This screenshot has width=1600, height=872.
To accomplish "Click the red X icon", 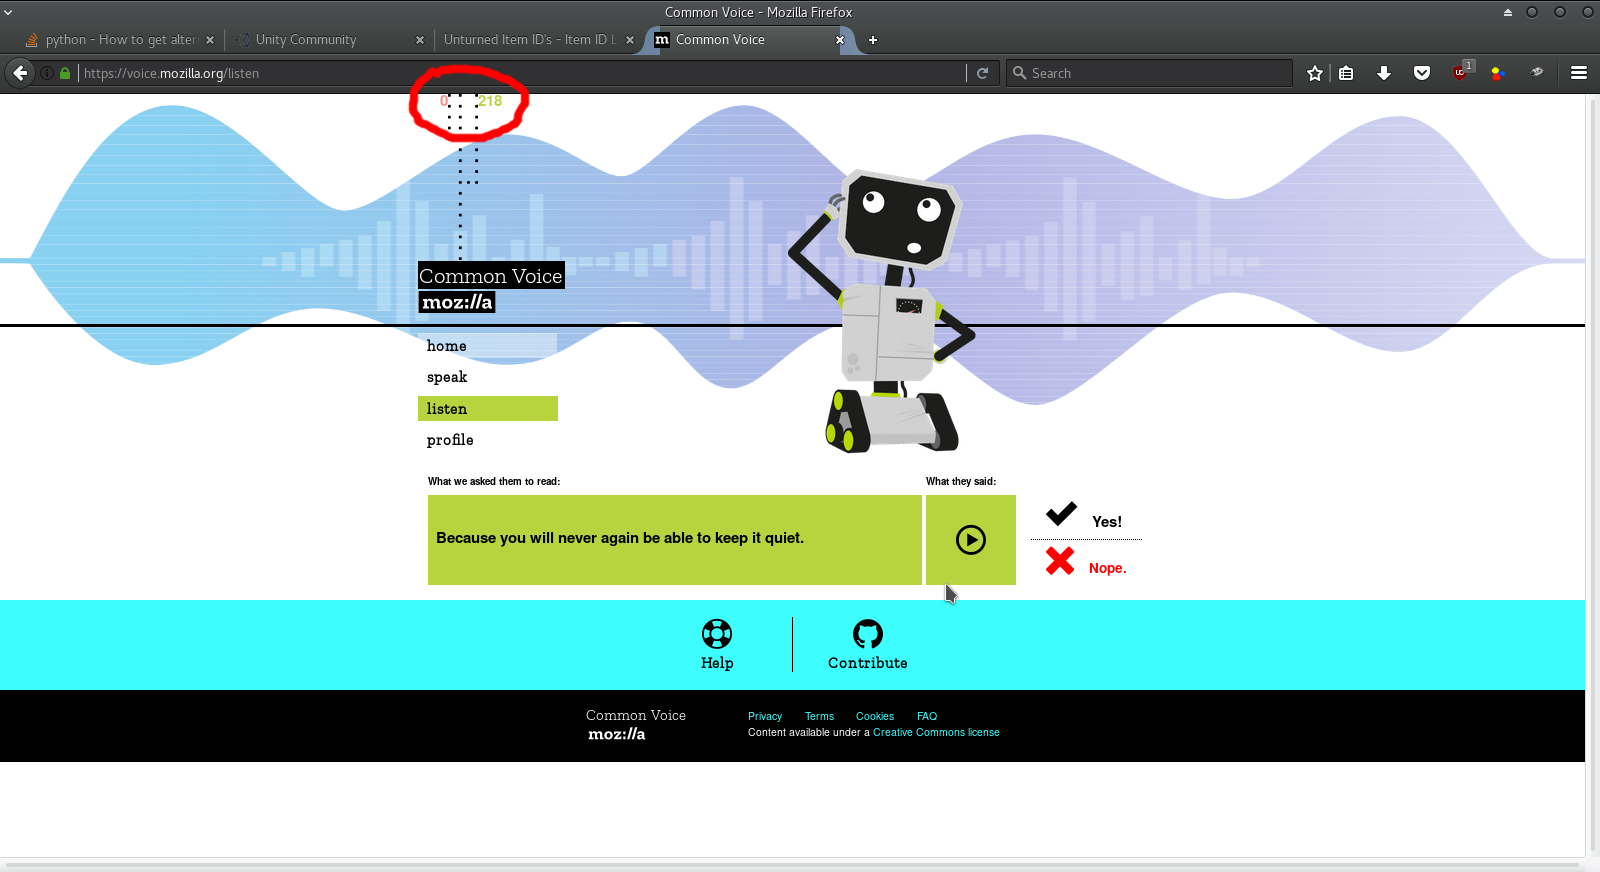I will click(1060, 561).
